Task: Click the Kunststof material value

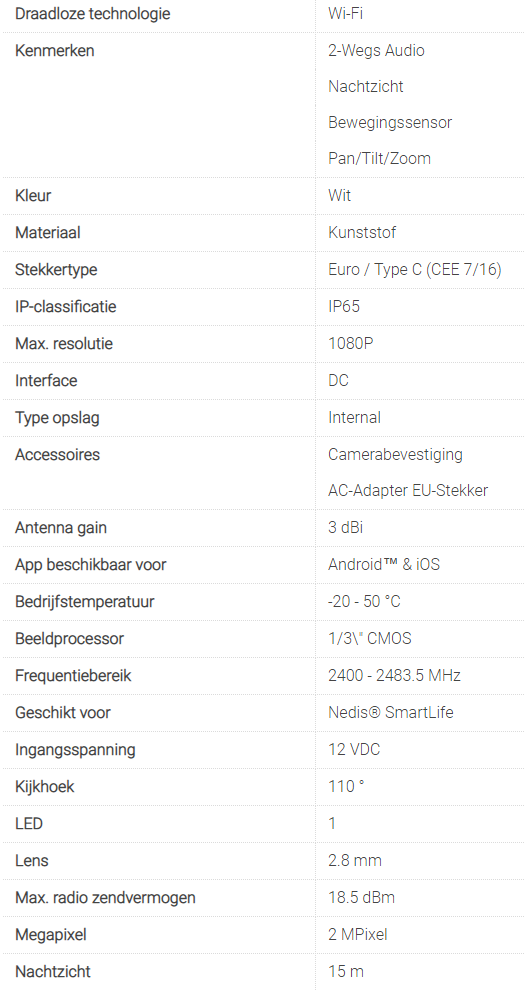Action: (x=362, y=232)
